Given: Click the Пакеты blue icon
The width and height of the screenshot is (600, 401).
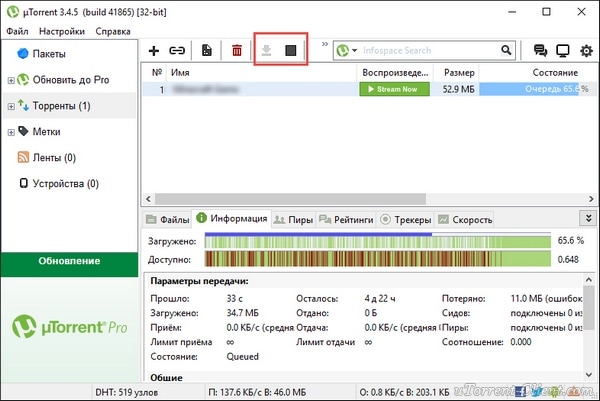Looking at the screenshot, I should click(x=23, y=54).
